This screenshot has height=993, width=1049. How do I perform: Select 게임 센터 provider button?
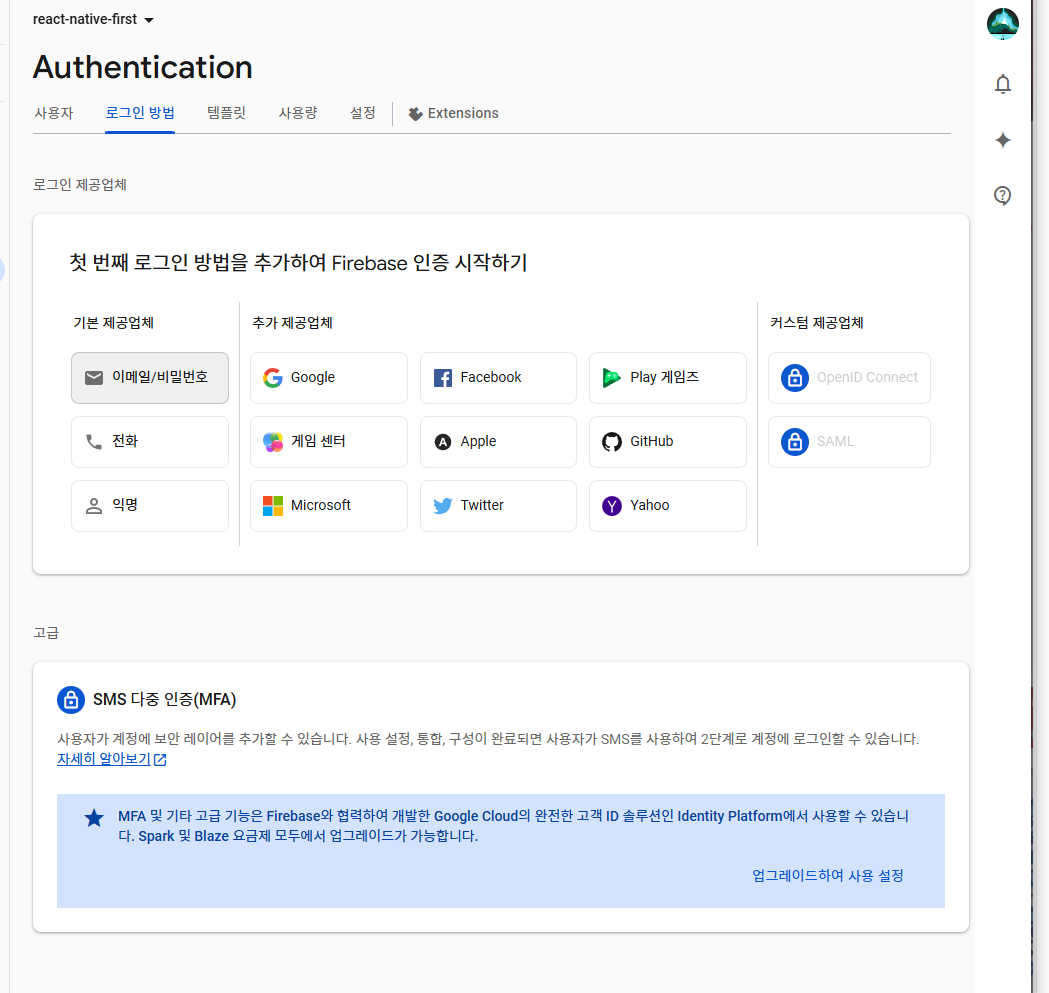click(328, 442)
